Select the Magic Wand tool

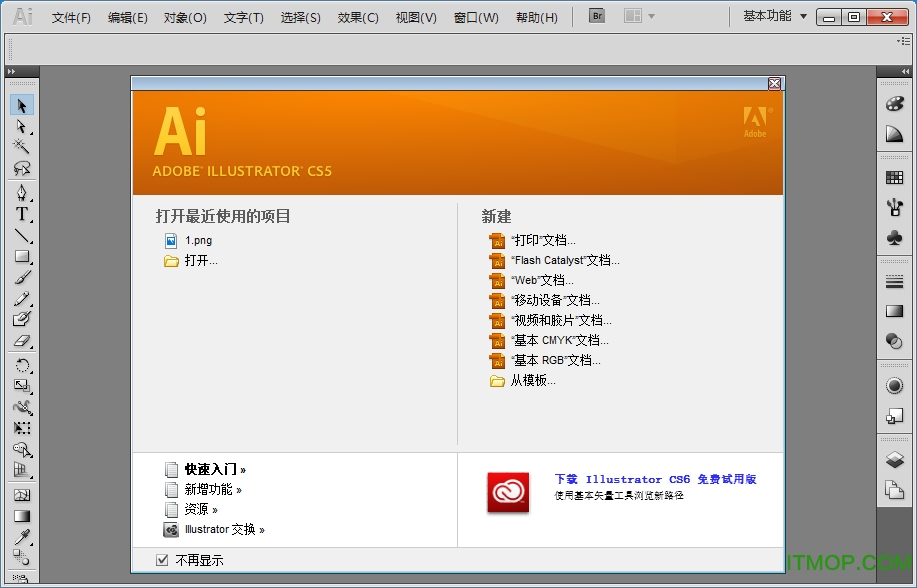click(x=22, y=146)
